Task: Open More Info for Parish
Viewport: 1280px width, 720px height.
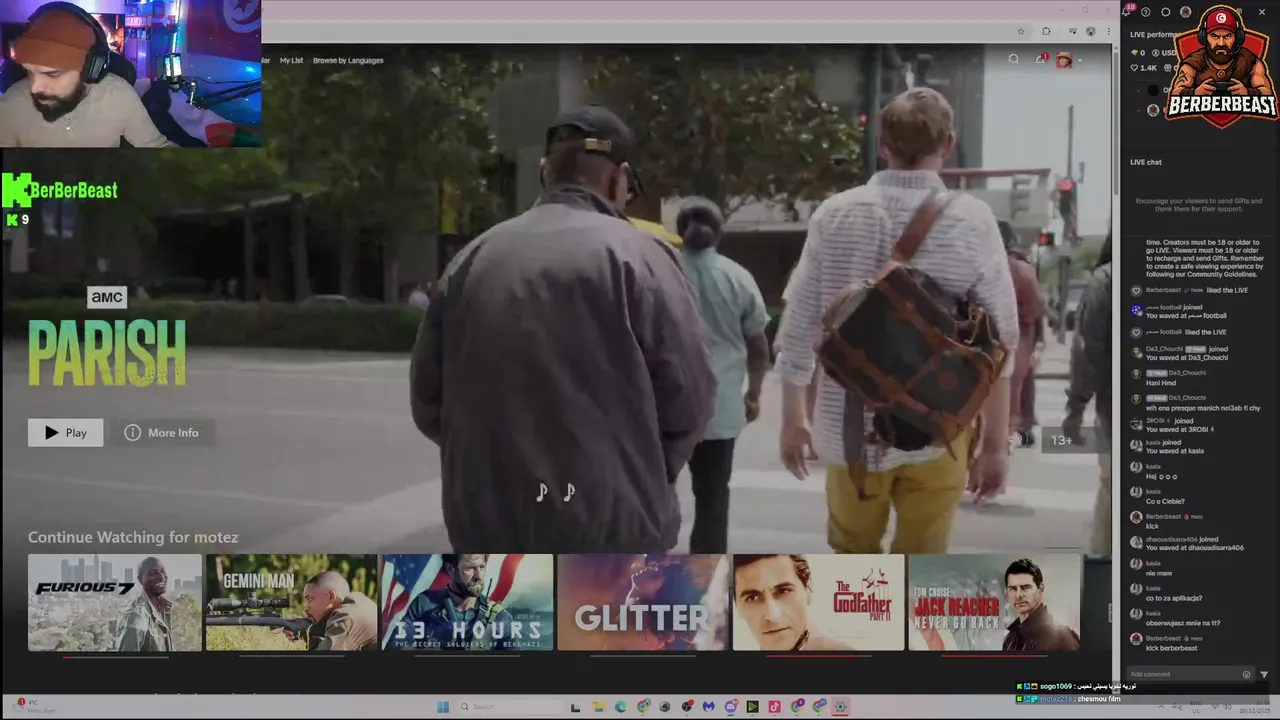Action: coord(161,433)
